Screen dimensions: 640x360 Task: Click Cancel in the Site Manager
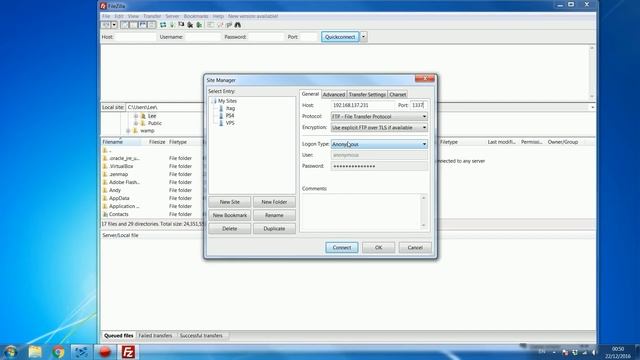point(415,247)
